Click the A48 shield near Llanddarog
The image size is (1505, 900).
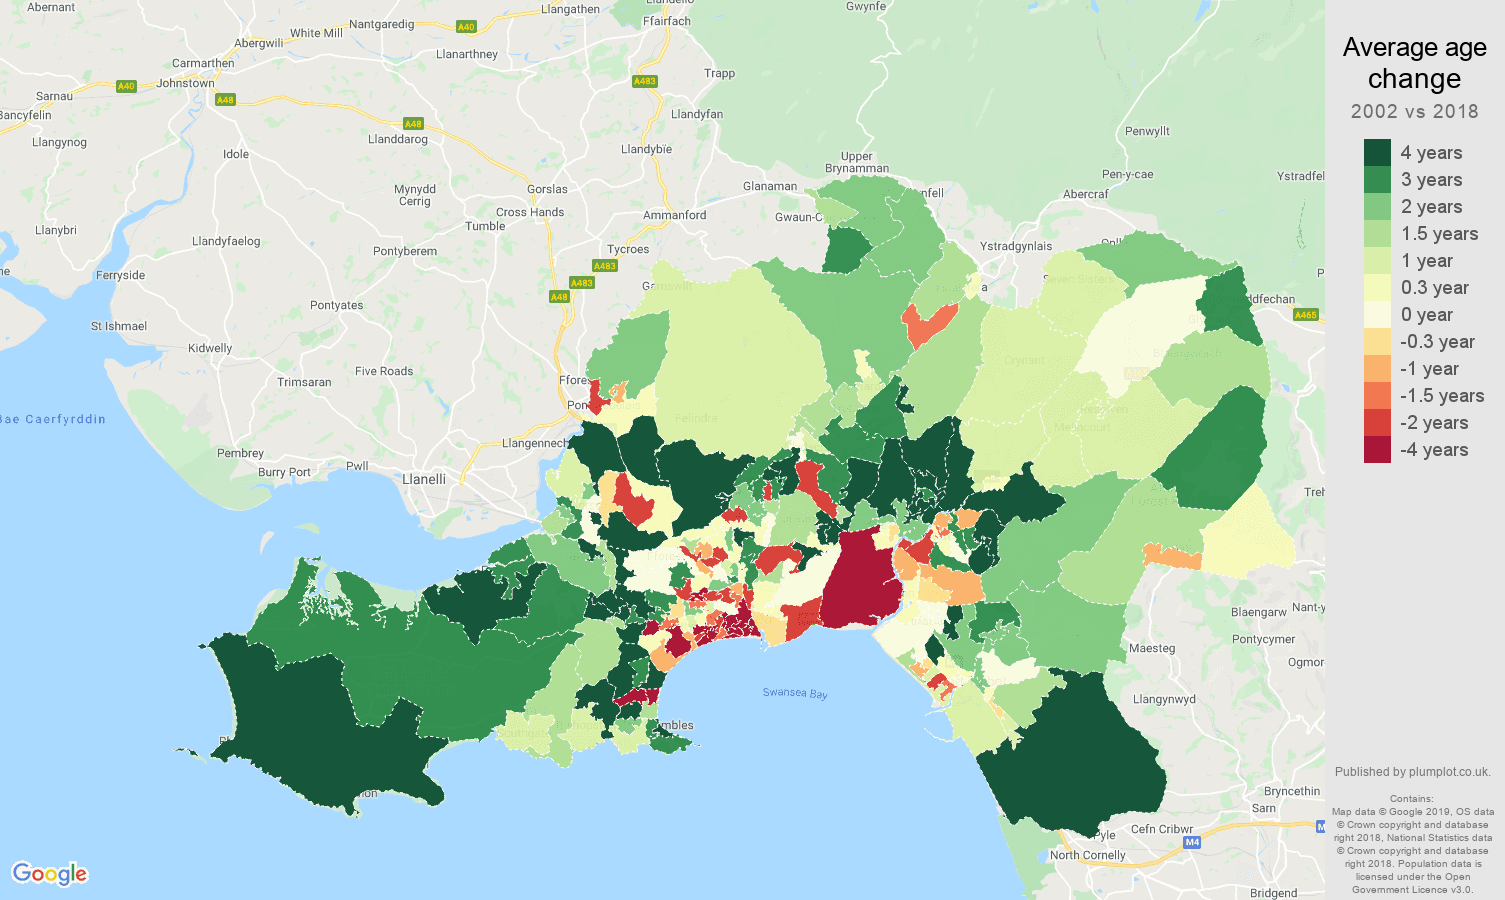(413, 124)
